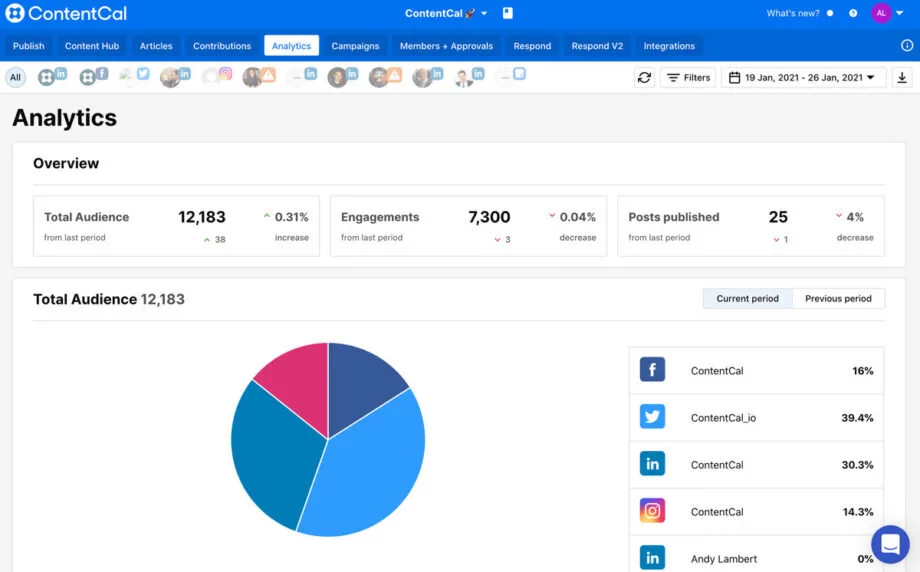Click the Engagements overview card
Image resolution: width=920 pixels, height=572 pixels.
468,226
